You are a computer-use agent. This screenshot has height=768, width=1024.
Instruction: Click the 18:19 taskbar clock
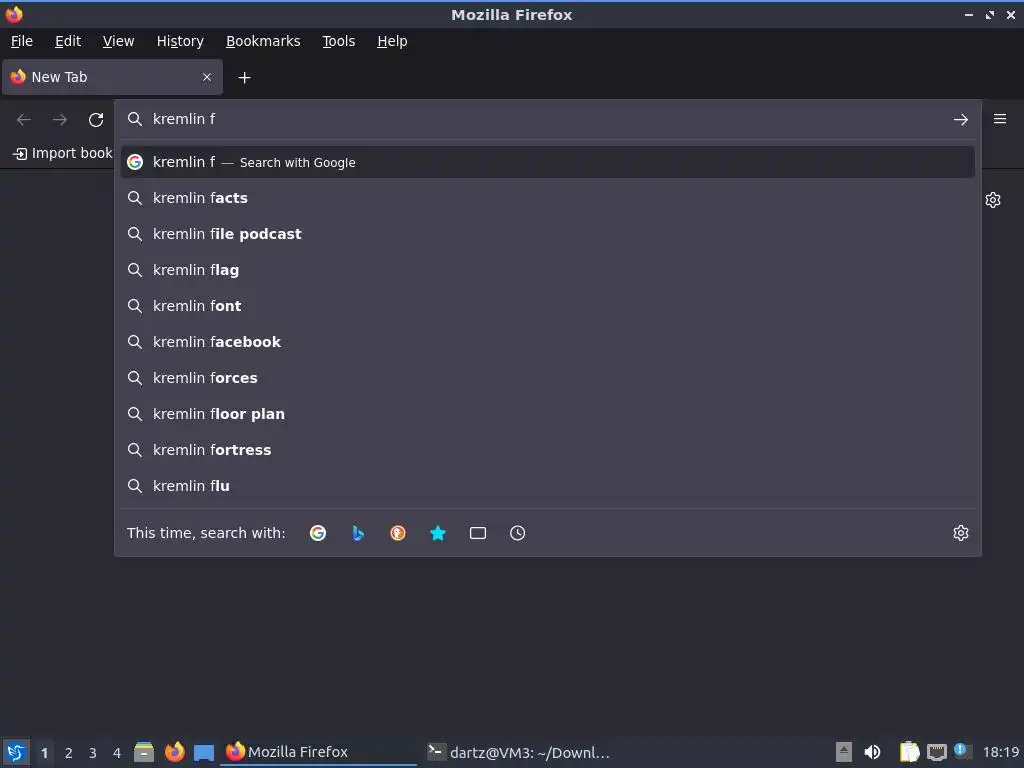1000,752
